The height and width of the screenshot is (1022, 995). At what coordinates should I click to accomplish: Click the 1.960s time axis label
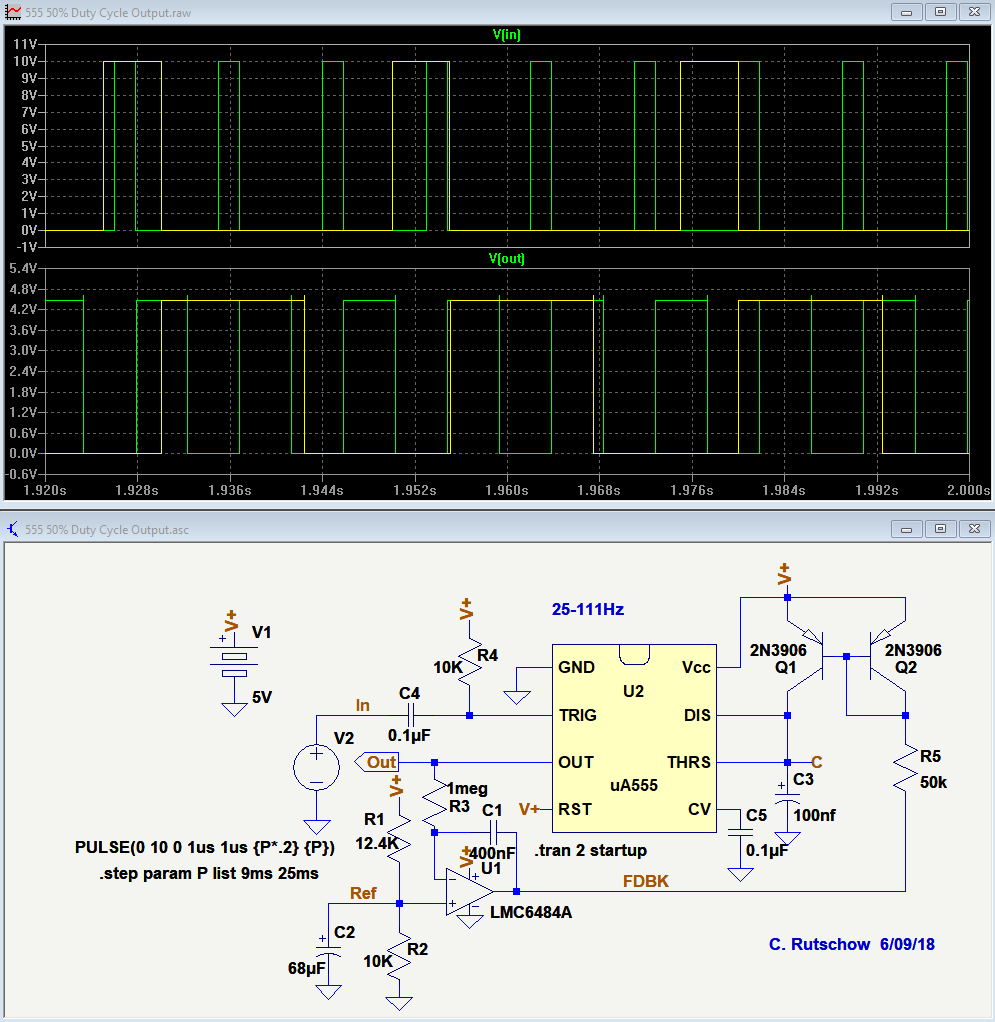coord(507,490)
